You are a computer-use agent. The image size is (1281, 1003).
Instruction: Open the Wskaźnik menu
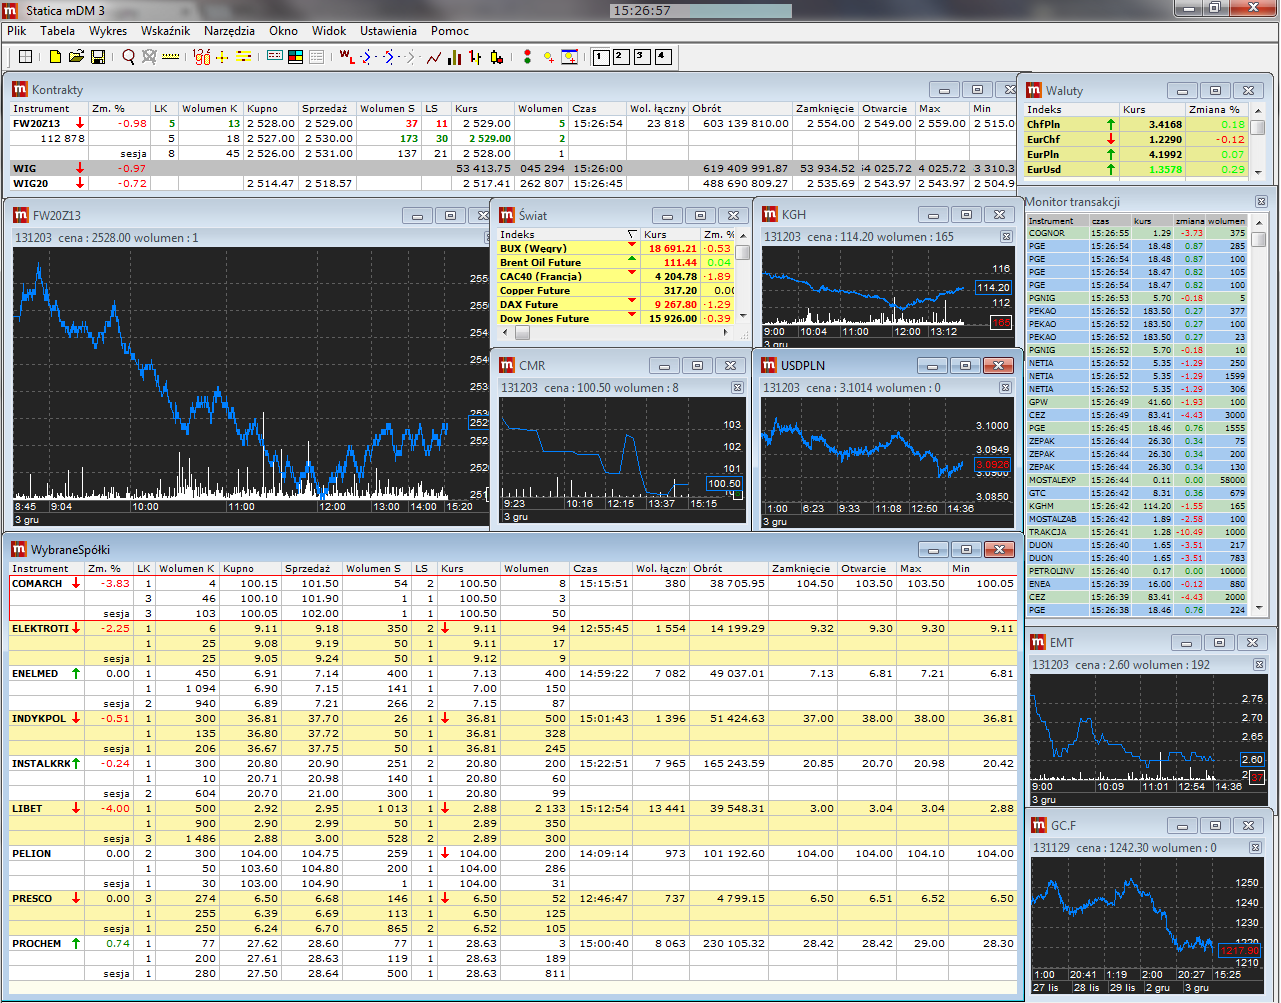pyautogui.click(x=167, y=31)
